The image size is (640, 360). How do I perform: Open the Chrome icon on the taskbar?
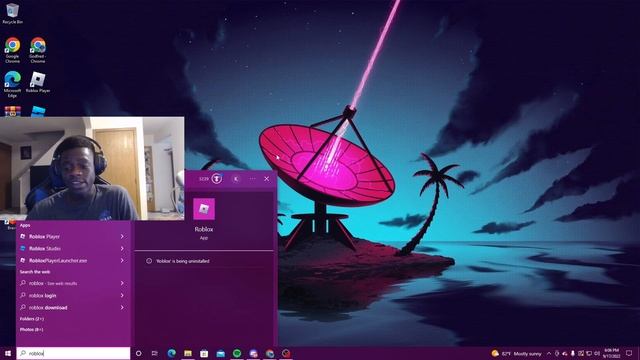tap(270, 353)
